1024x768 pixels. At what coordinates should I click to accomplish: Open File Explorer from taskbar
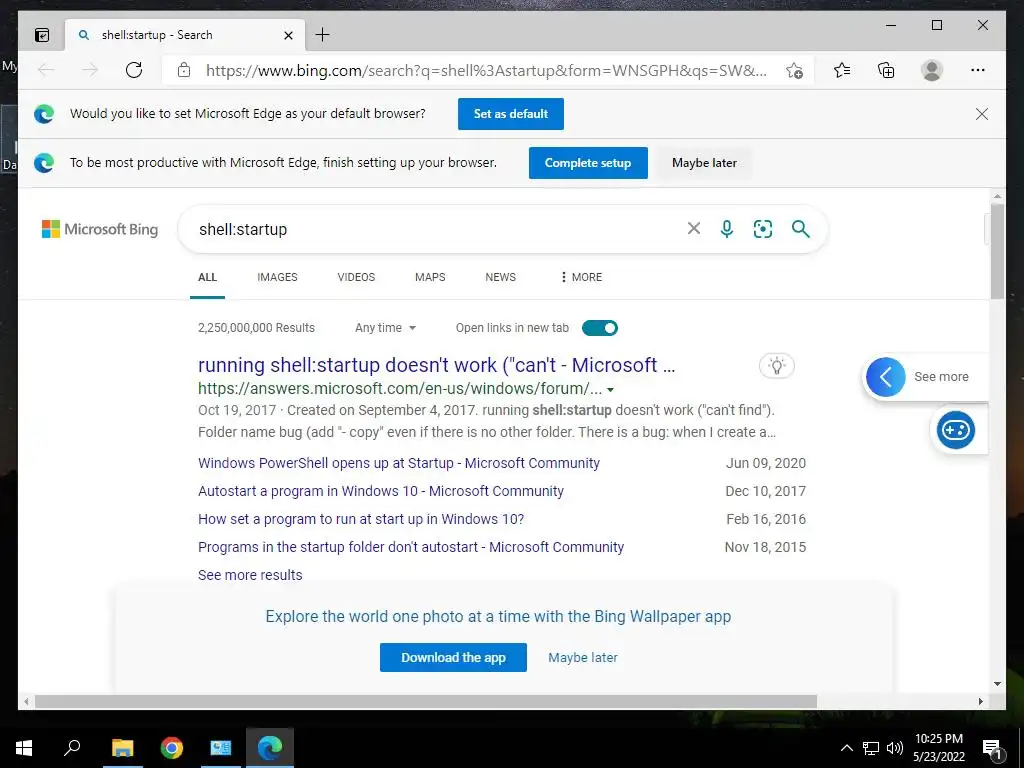(x=122, y=748)
